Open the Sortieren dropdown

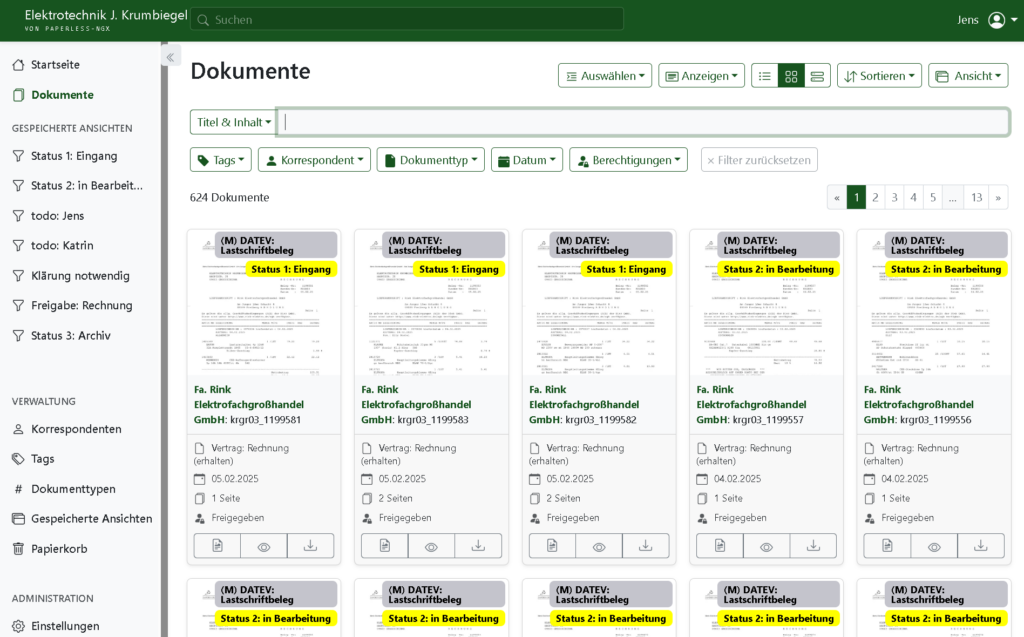pyautogui.click(x=879, y=76)
